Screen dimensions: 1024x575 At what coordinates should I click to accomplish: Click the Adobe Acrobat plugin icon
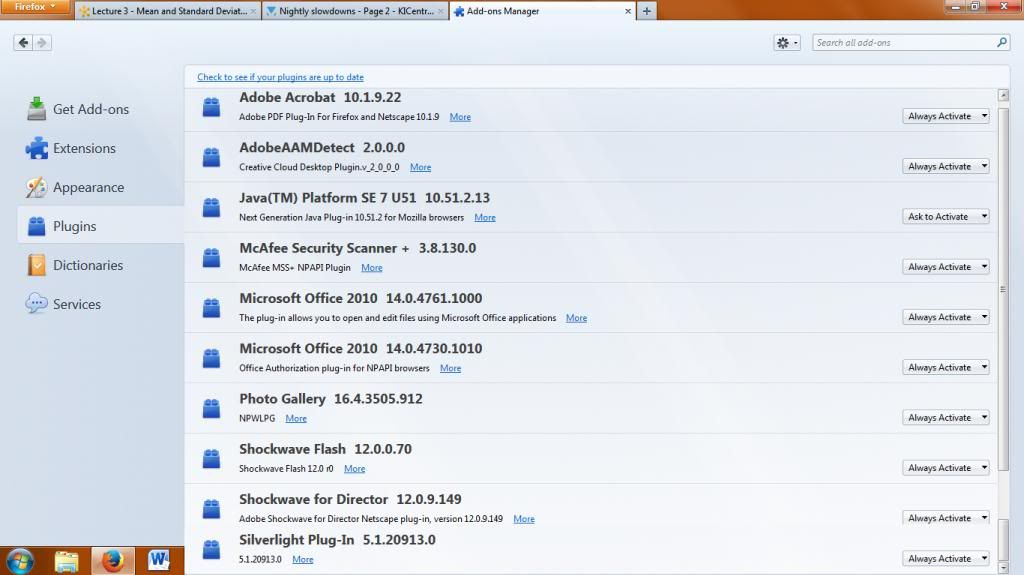[211, 107]
